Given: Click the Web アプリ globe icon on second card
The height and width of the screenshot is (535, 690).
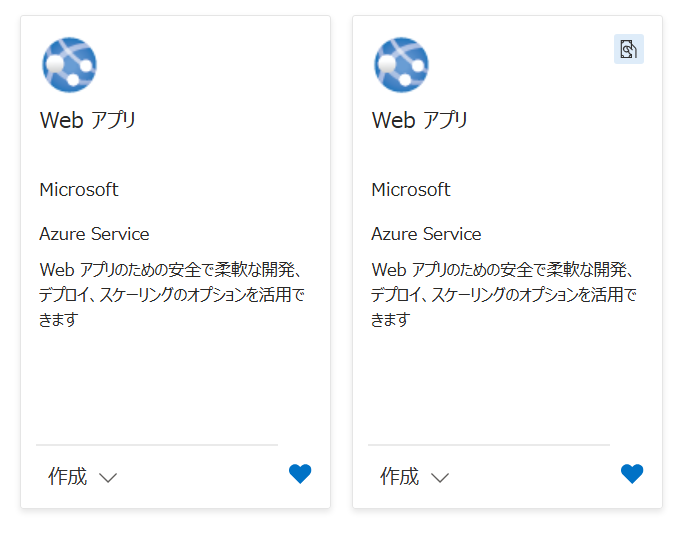Looking at the screenshot, I should [401, 65].
